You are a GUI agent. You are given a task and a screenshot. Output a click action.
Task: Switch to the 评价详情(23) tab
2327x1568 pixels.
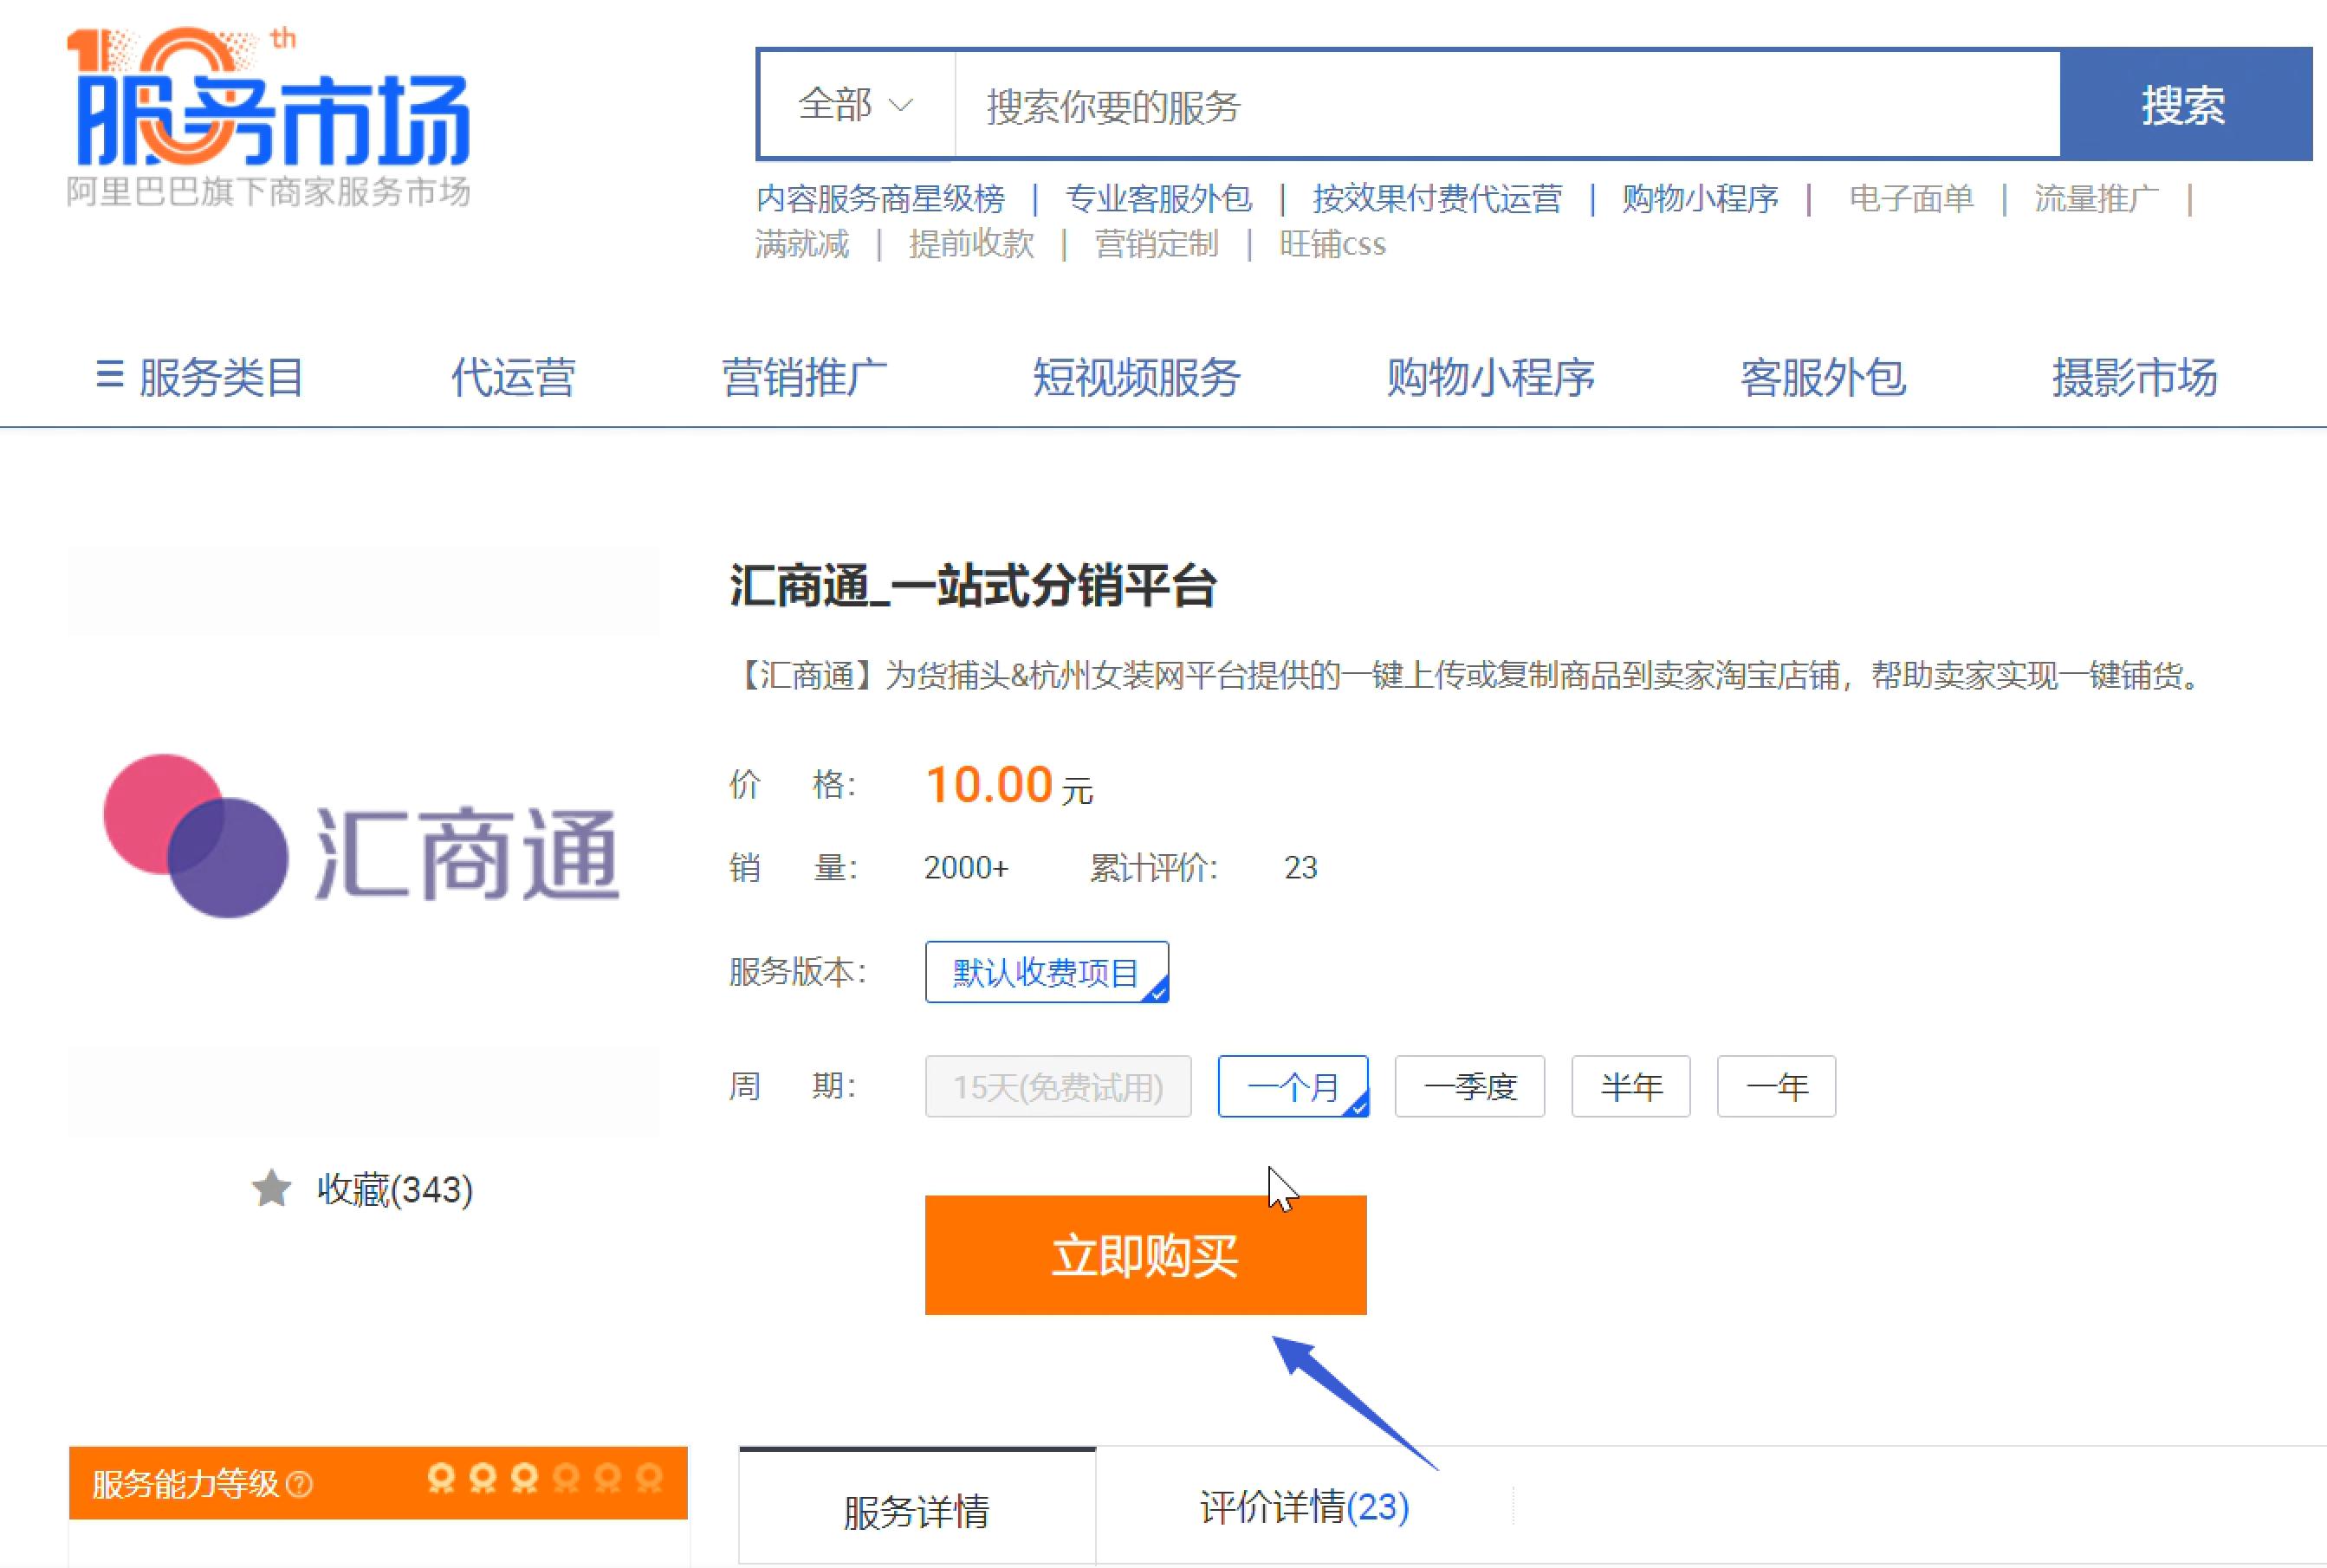(x=1305, y=1508)
